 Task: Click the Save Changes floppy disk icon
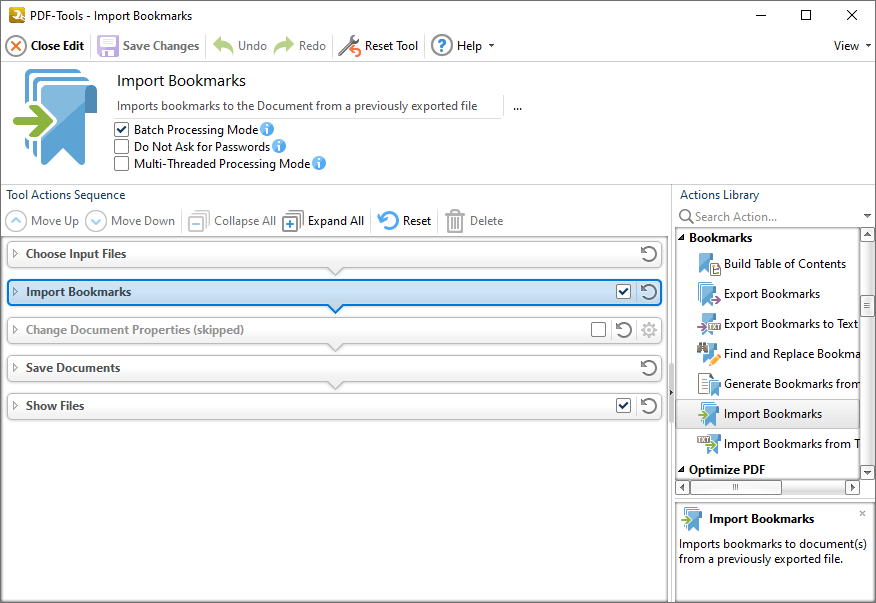(108, 46)
